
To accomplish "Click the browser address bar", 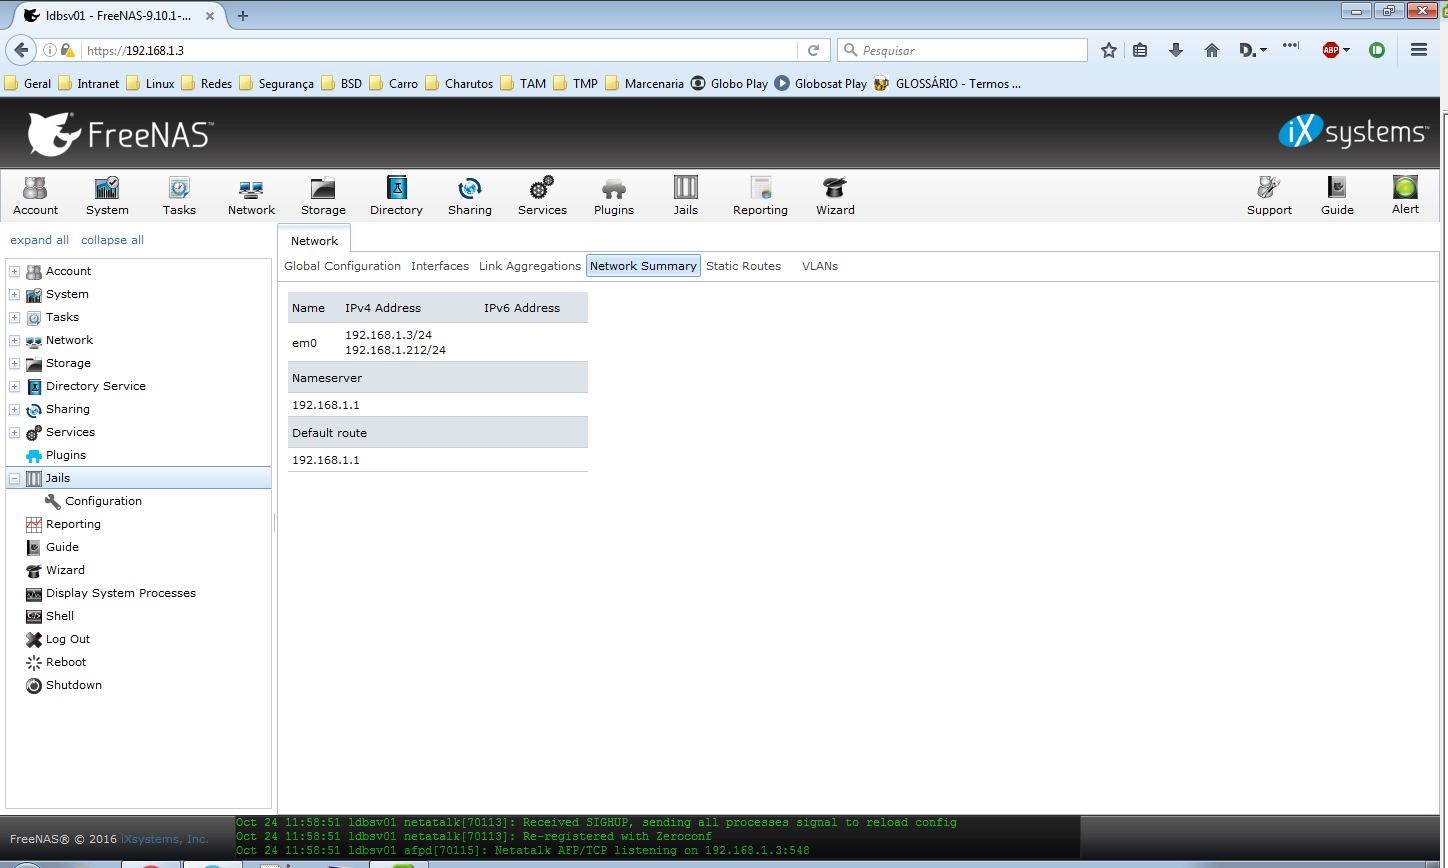I will 440,50.
